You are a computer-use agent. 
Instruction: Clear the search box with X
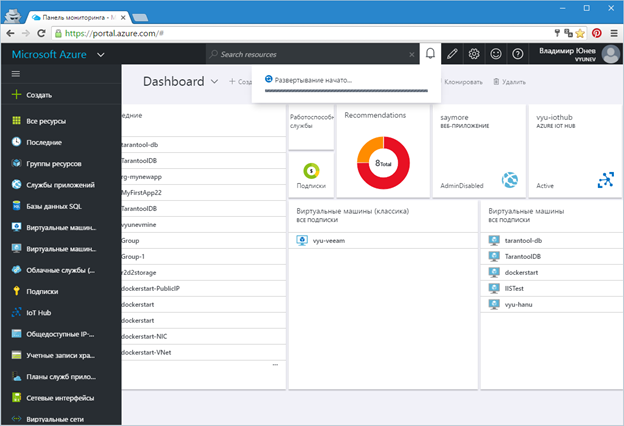coord(412,55)
